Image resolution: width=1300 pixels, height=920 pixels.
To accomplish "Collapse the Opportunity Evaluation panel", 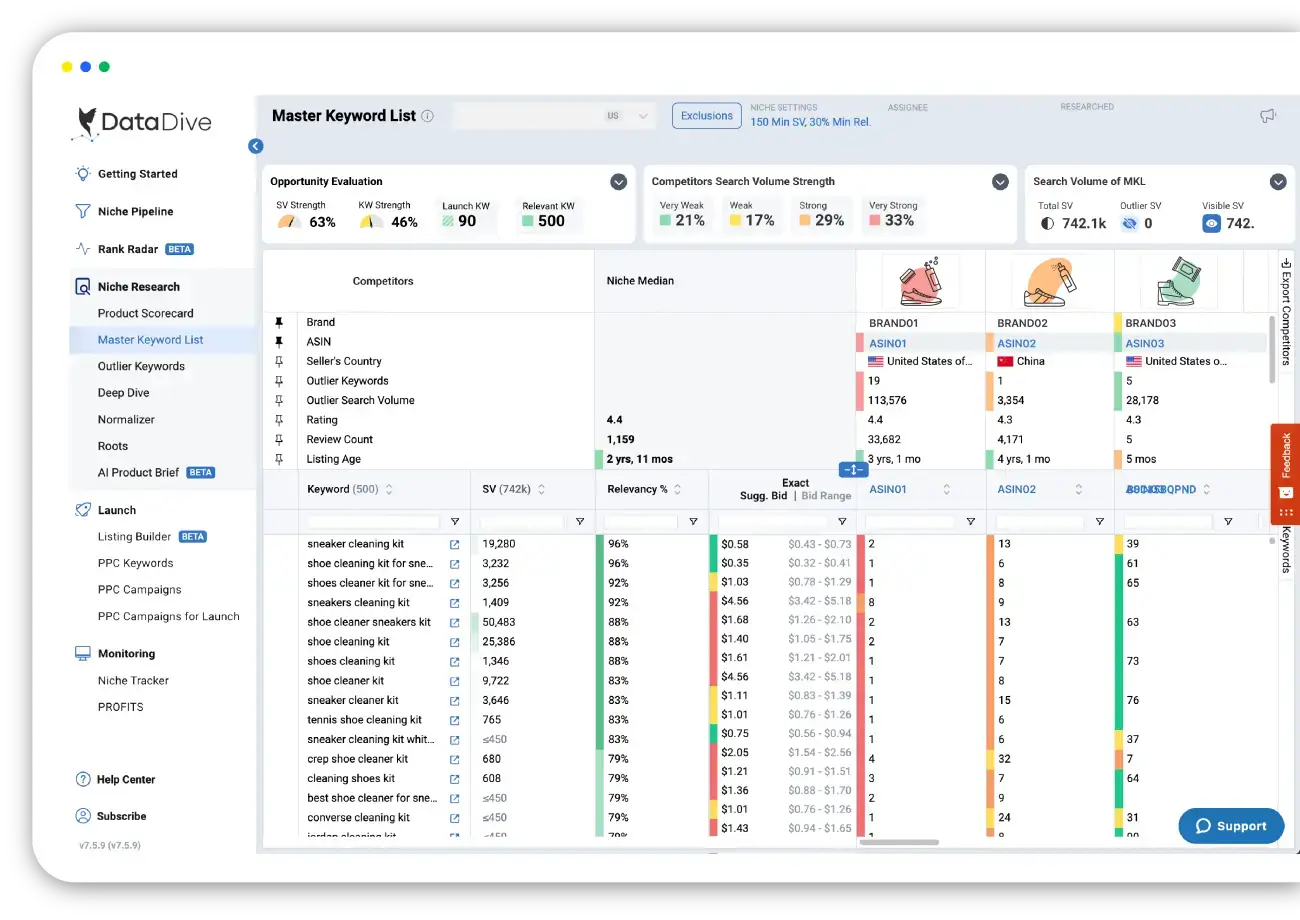I will [x=618, y=182].
